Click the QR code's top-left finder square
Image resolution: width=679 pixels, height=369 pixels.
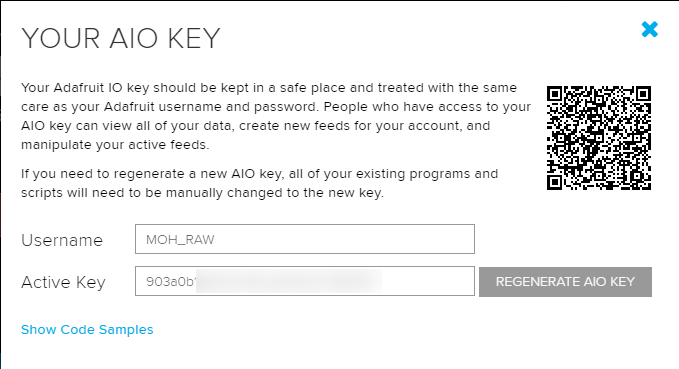[x=555, y=94]
